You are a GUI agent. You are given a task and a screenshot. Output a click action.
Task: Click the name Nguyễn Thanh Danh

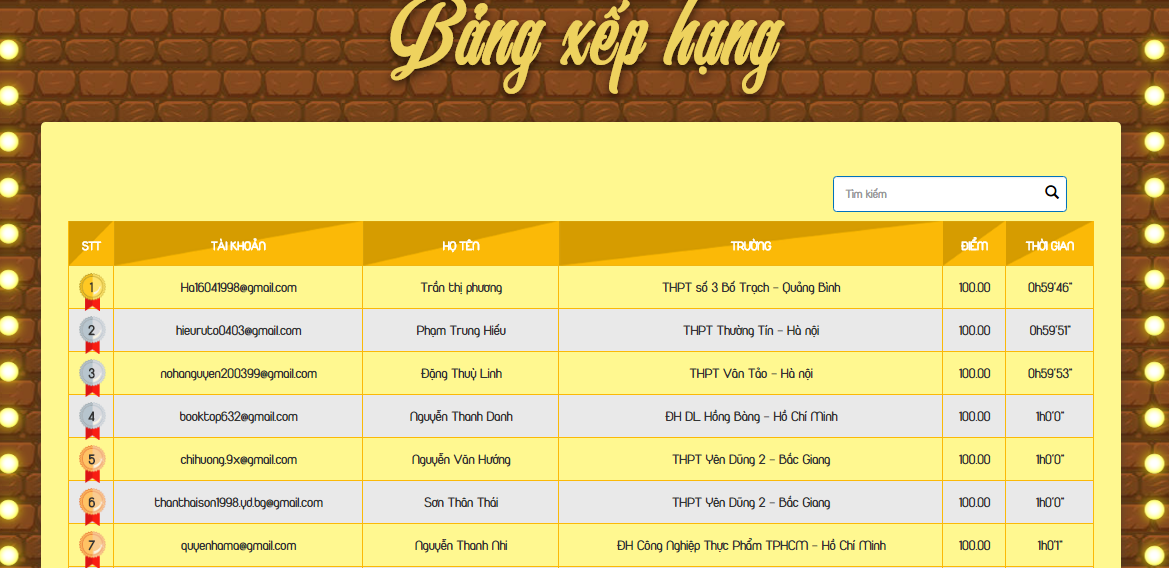click(x=461, y=417)
